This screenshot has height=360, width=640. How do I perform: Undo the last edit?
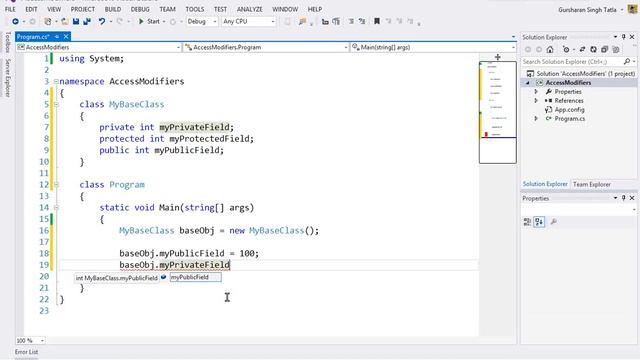pyautogui.click(x=102, y=21)
